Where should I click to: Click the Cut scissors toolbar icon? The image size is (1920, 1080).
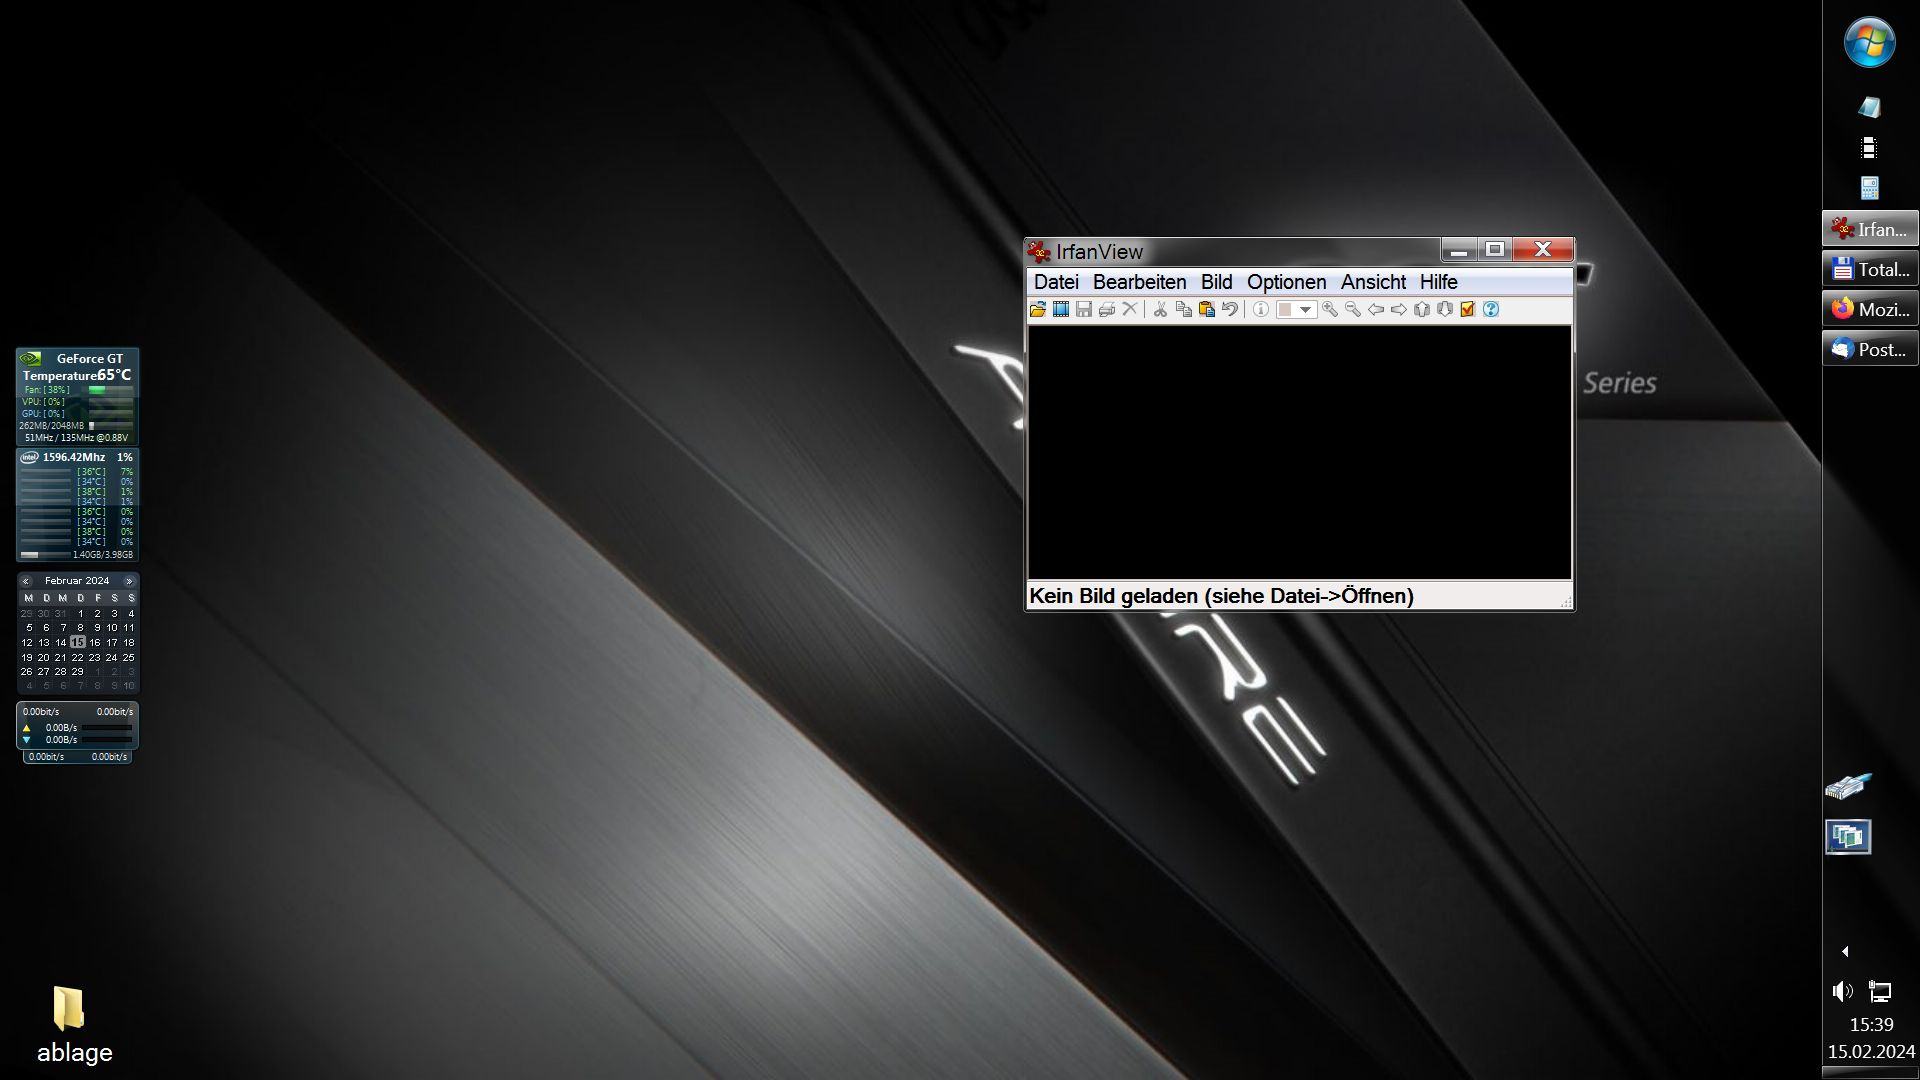(x=1160, y=310)
